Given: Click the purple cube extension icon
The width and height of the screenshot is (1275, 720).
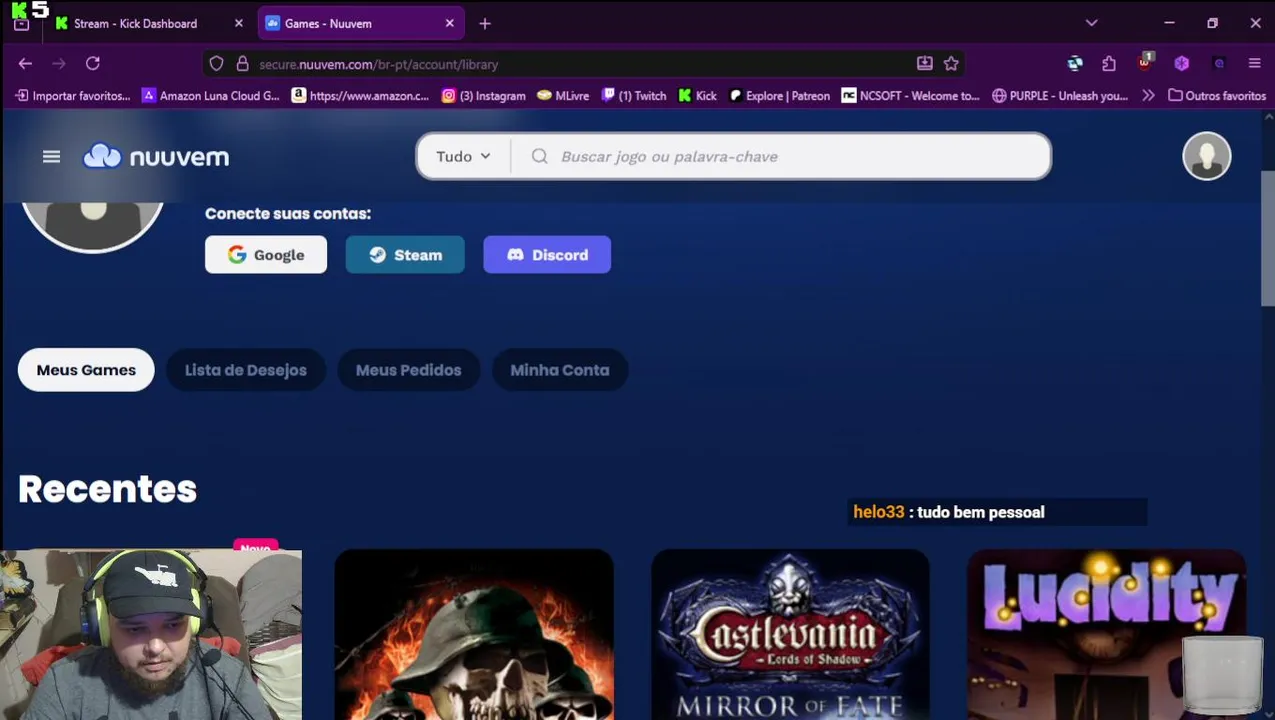Looking at the screenshot, I should (x=1181, y=64).
